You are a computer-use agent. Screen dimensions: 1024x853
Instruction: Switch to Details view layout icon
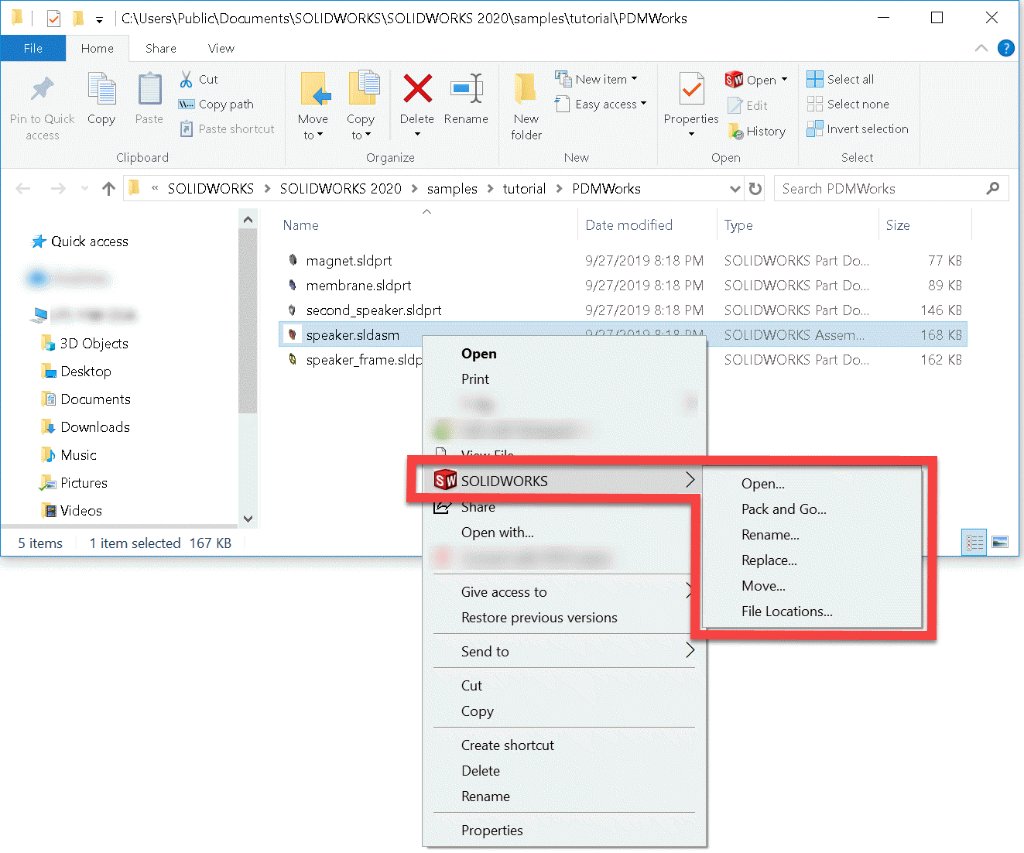[x=974, y=542]
